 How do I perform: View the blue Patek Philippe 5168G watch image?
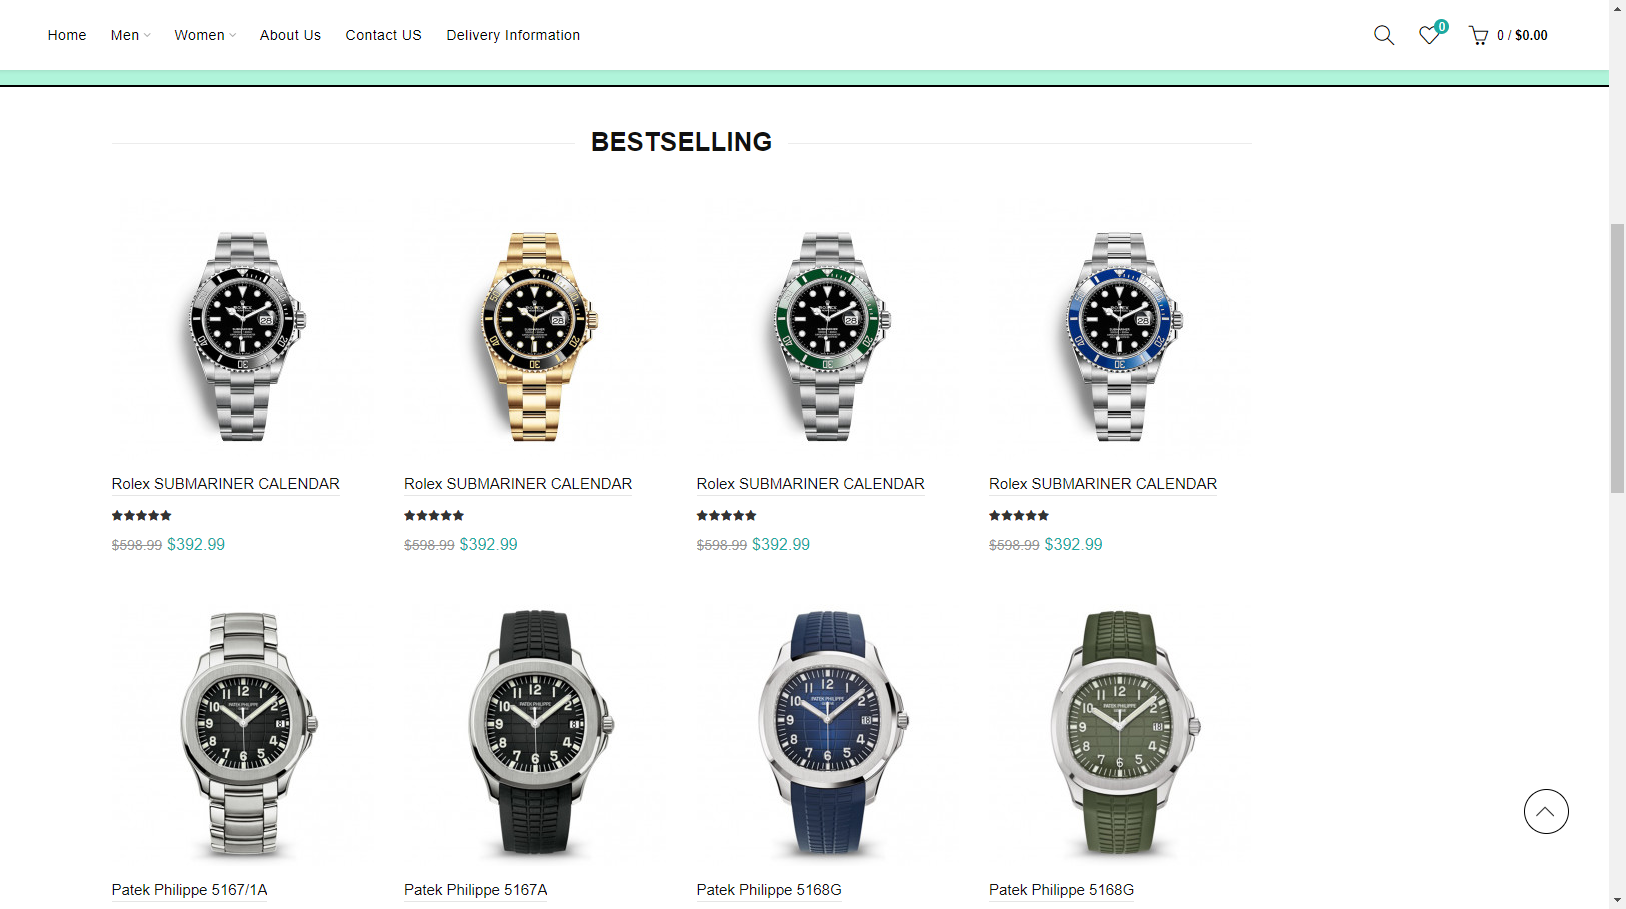pyautogui.click(x=827, y=734)
